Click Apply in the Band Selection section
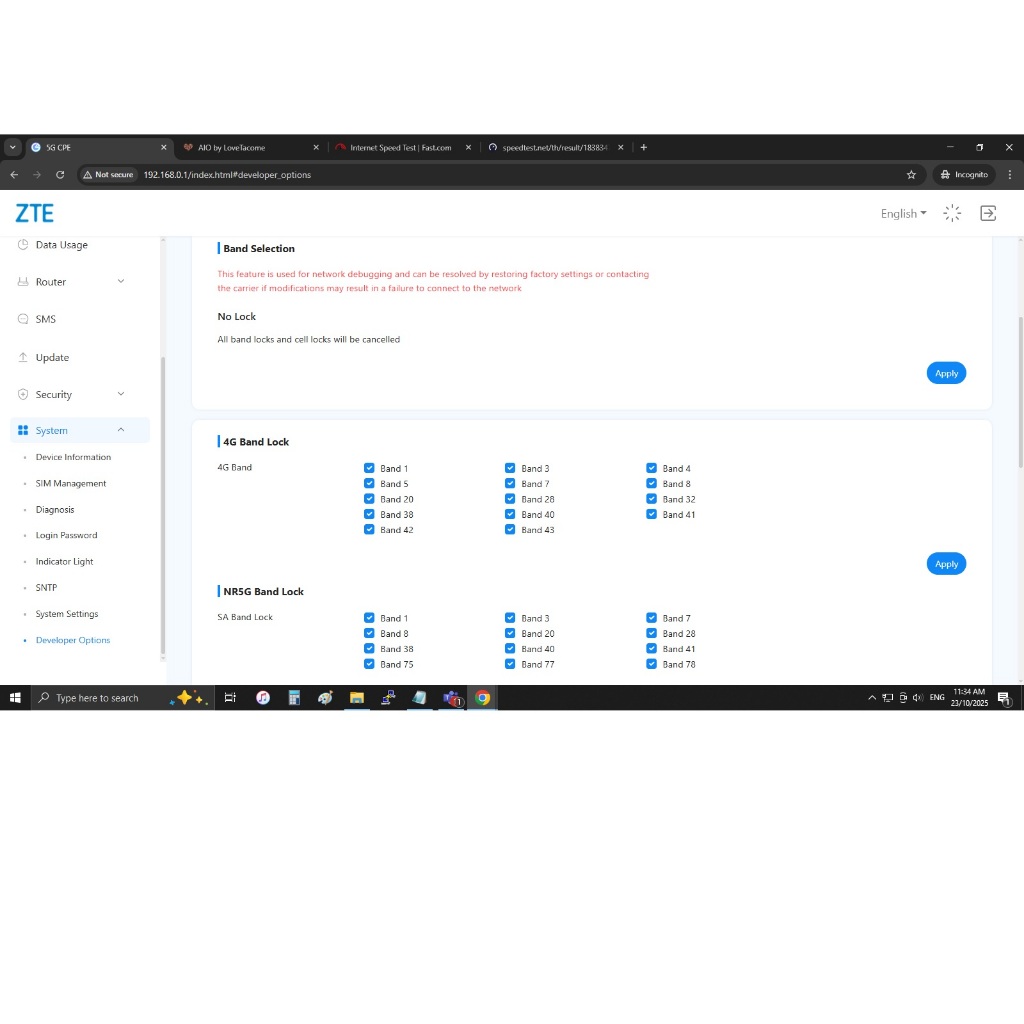This screenshot has width=1024, height=1024. [946, 374]
